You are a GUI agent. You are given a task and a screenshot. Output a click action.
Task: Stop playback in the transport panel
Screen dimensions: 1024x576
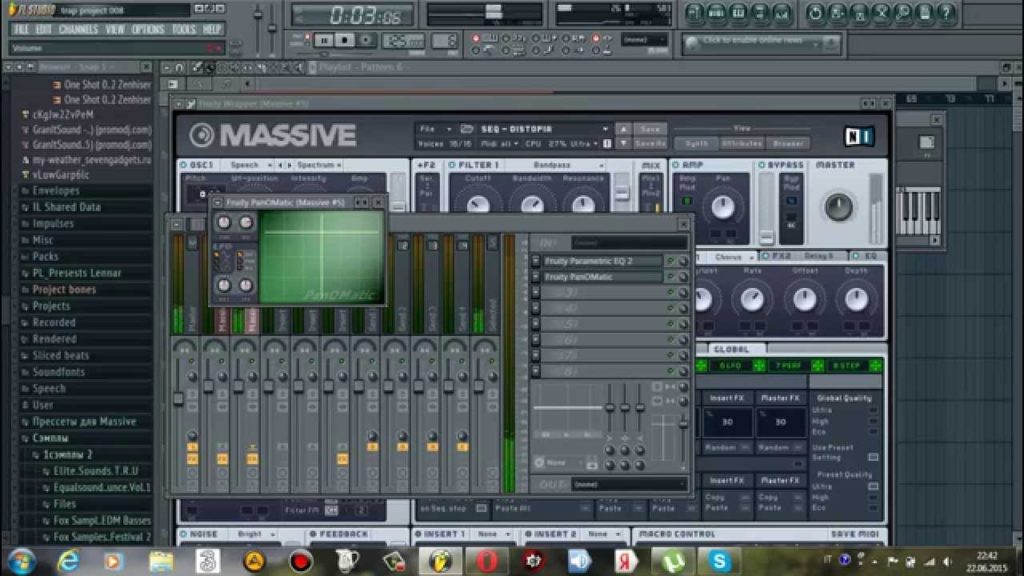pyautogui.click(x=345, y=40)
